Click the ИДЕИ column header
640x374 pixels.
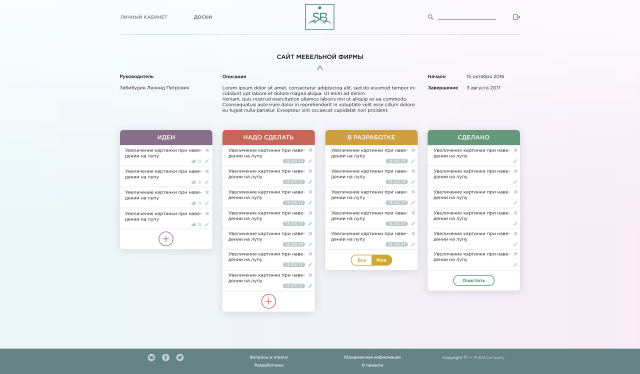coord(166,137)
